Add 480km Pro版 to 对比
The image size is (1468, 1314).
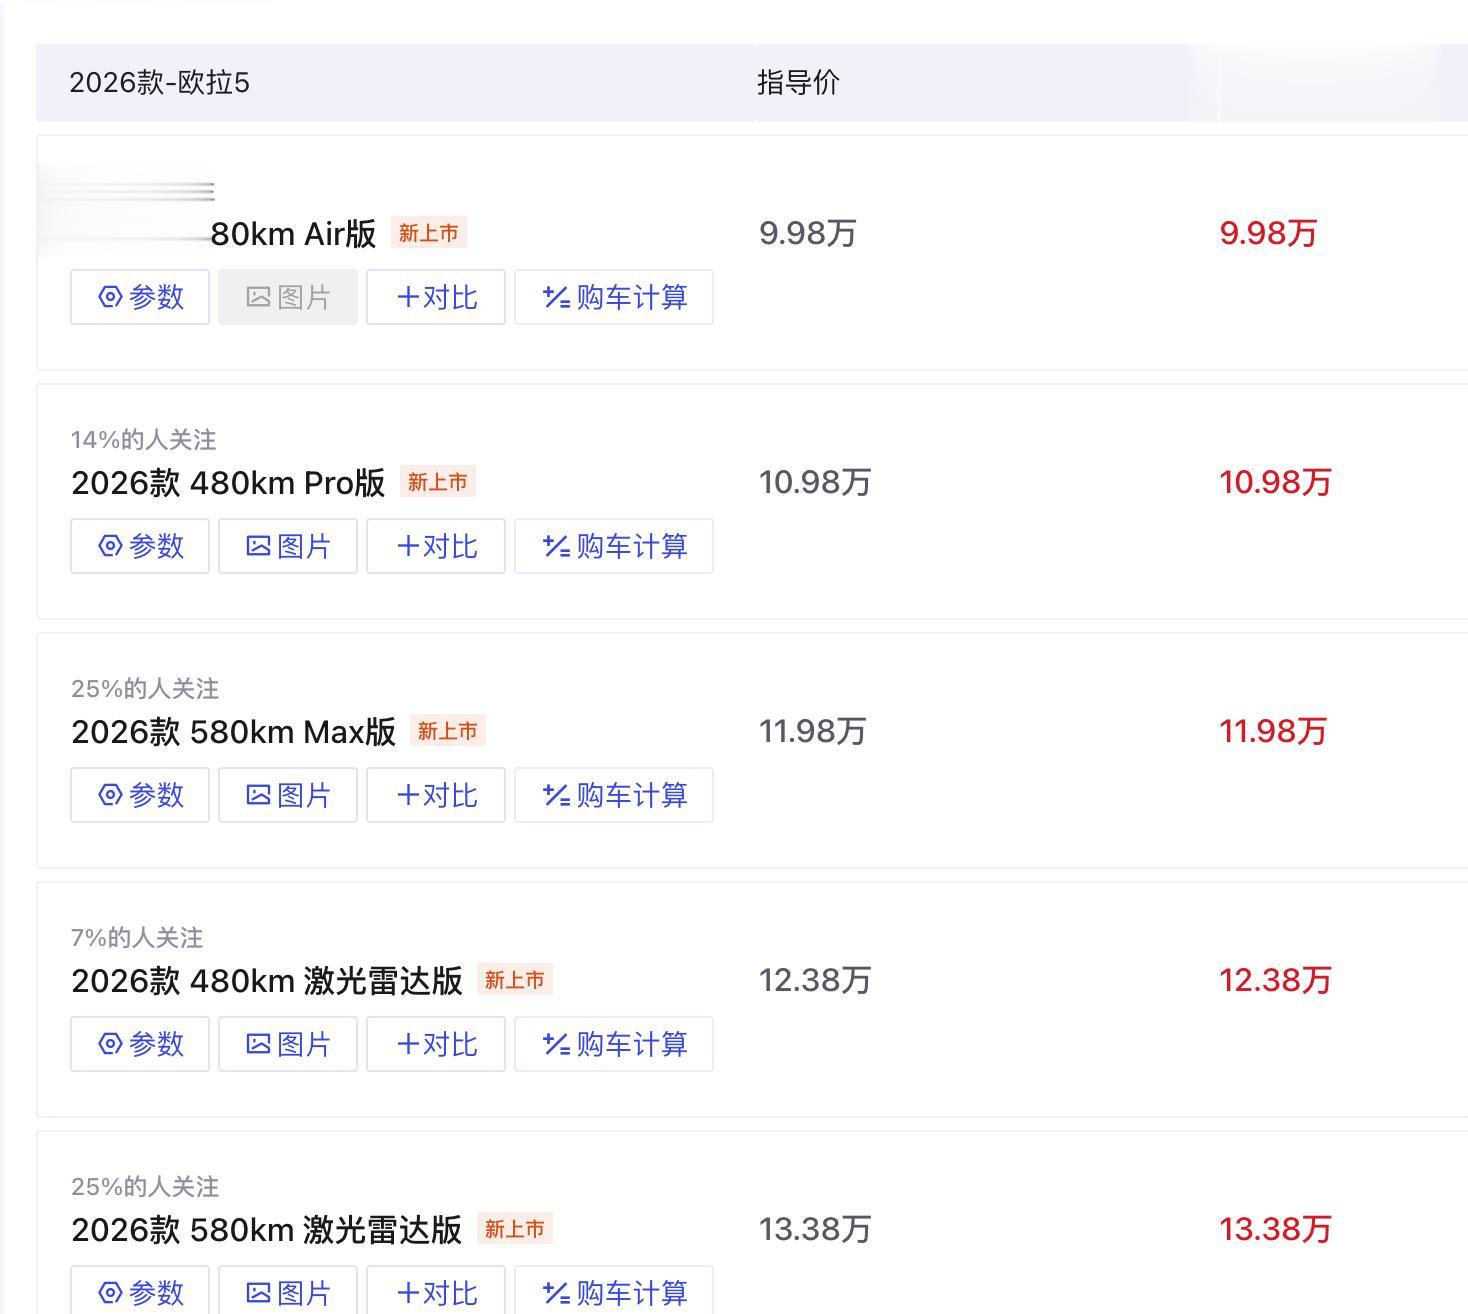pos(436,546)
